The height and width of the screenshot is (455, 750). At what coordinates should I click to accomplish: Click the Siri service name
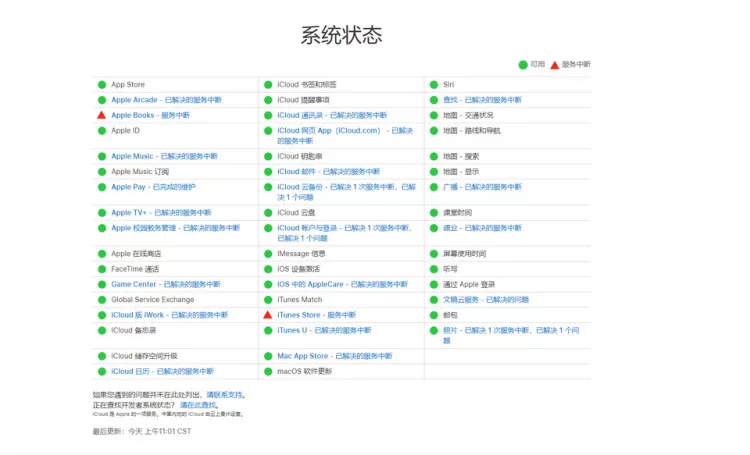click(448, 85)
